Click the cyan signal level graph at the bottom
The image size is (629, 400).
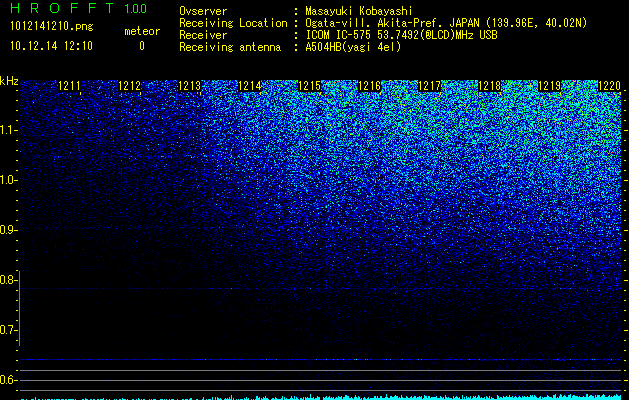[x=321, y=398]
